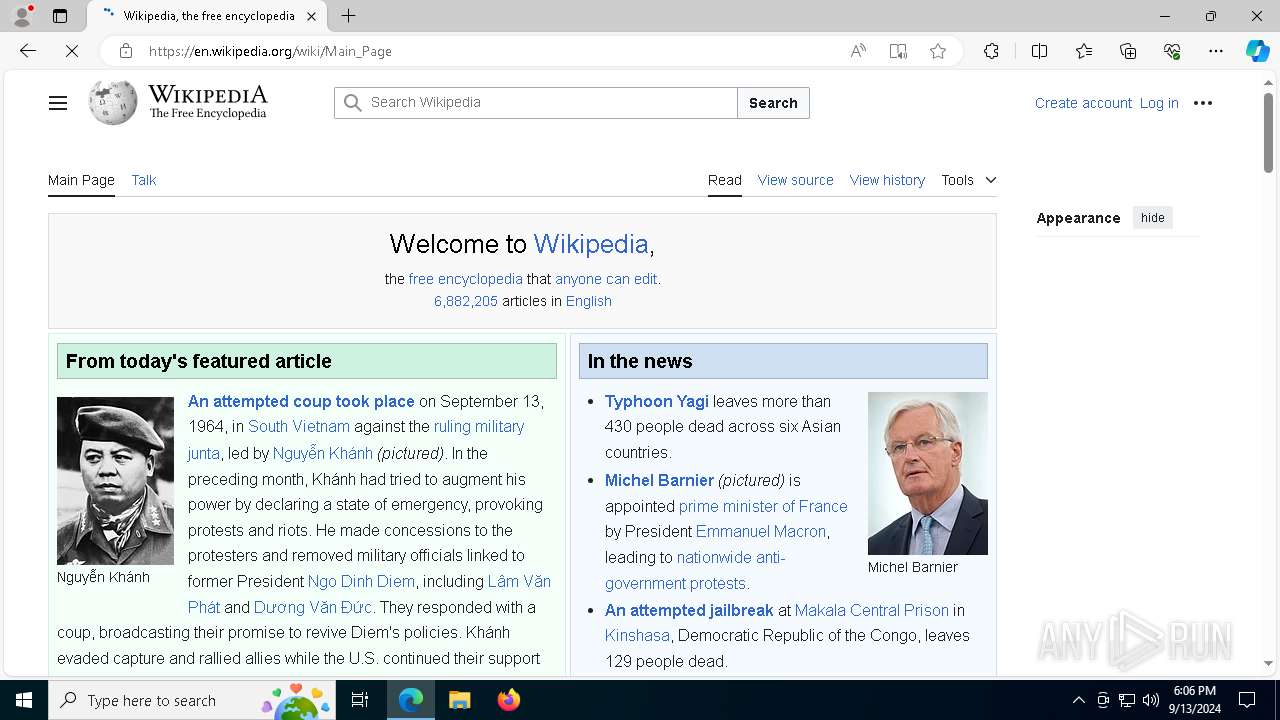Viewport: 1280px width, 720px height.
Task: Open the Kinshasa link
Action: tap(637, 635)
